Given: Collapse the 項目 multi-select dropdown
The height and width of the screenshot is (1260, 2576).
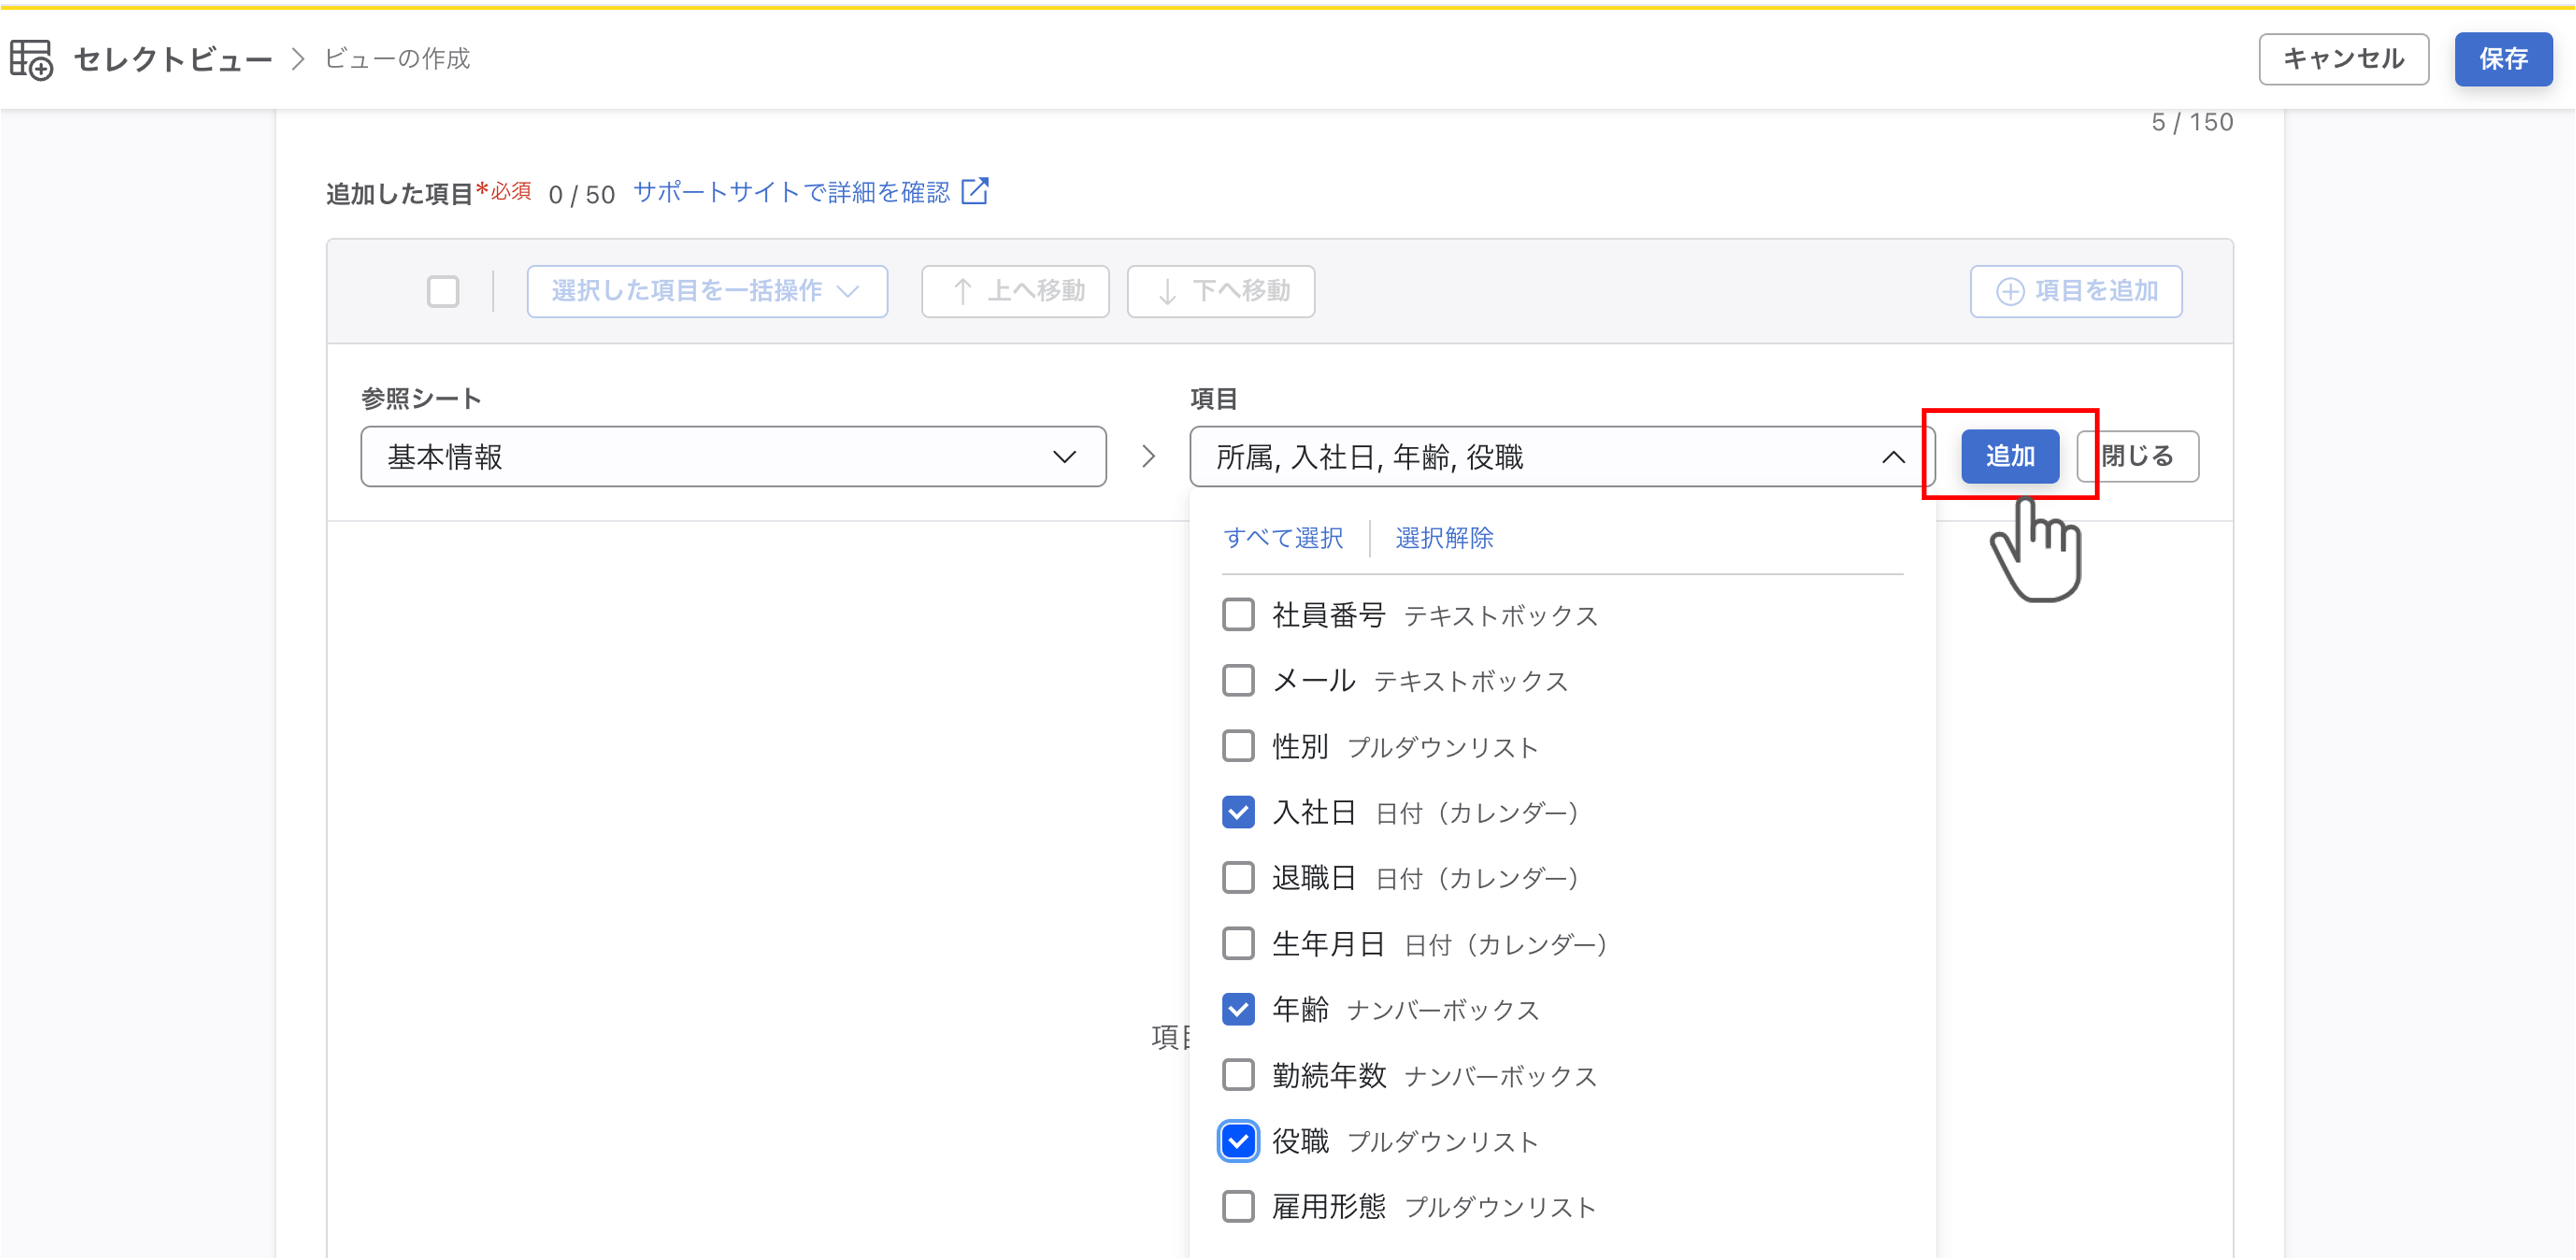Looking at the screenshot, I should point(1892,457).
